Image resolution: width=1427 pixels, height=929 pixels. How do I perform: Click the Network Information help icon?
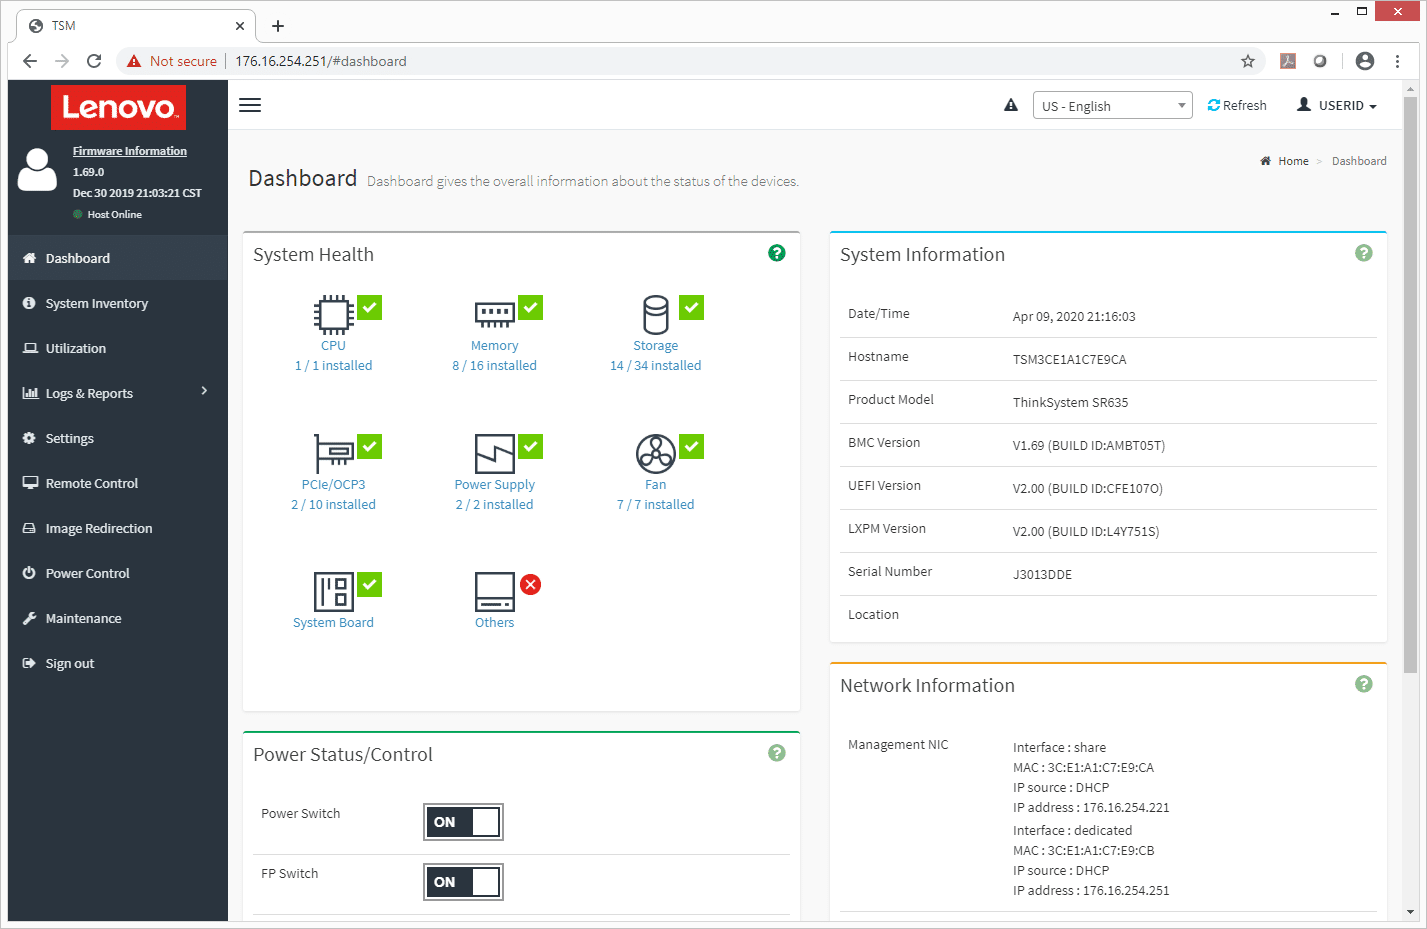(1364, 684)
